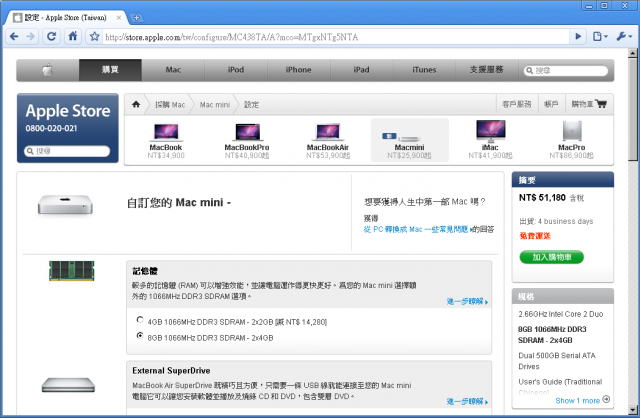Click the scrollbar down arrow
This screenshot has height=418, width=640.
633,409
